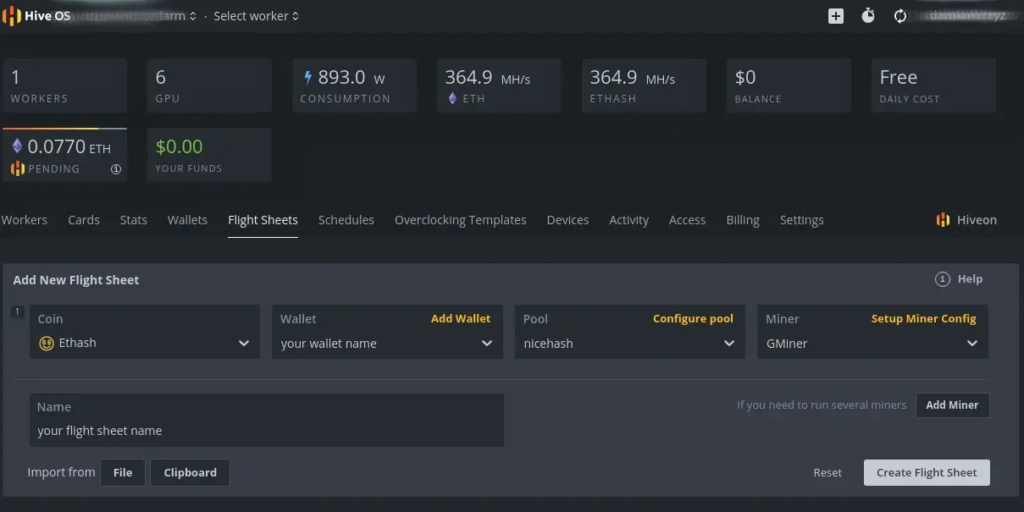Screen dimensions: 1024x512
Task: Click the Ethash coin face icon
Action: [46, 343]
